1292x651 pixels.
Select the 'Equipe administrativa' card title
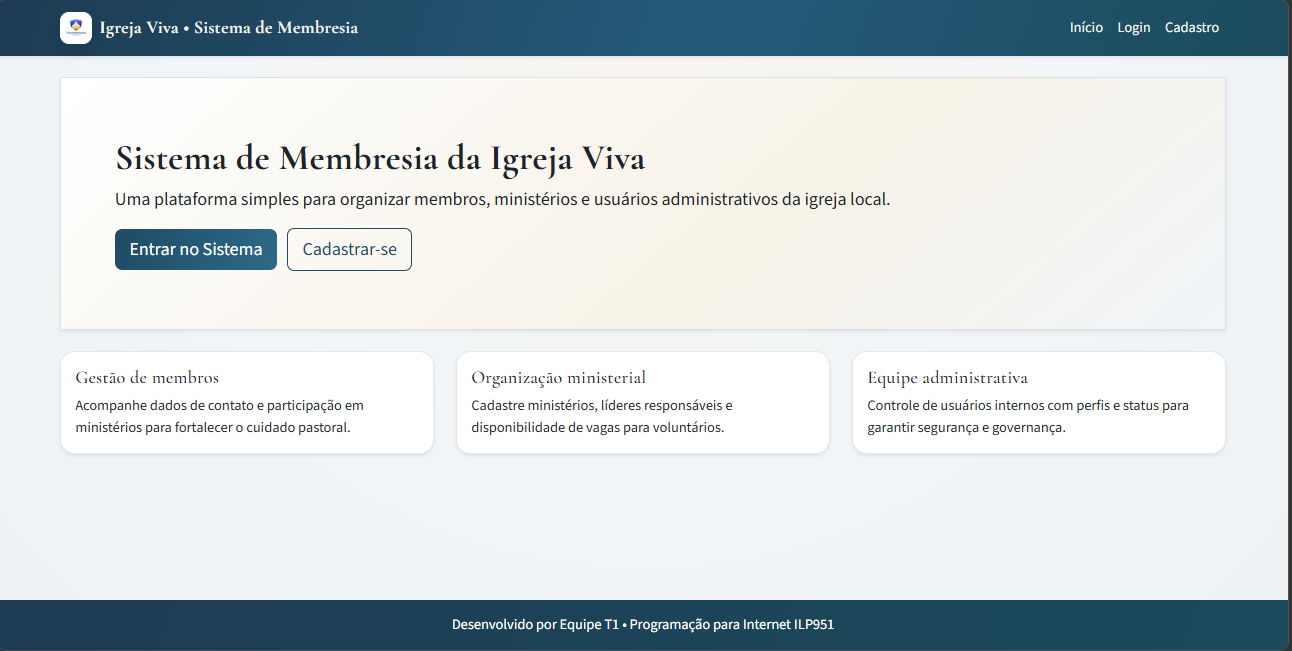[x=947, y=378]
